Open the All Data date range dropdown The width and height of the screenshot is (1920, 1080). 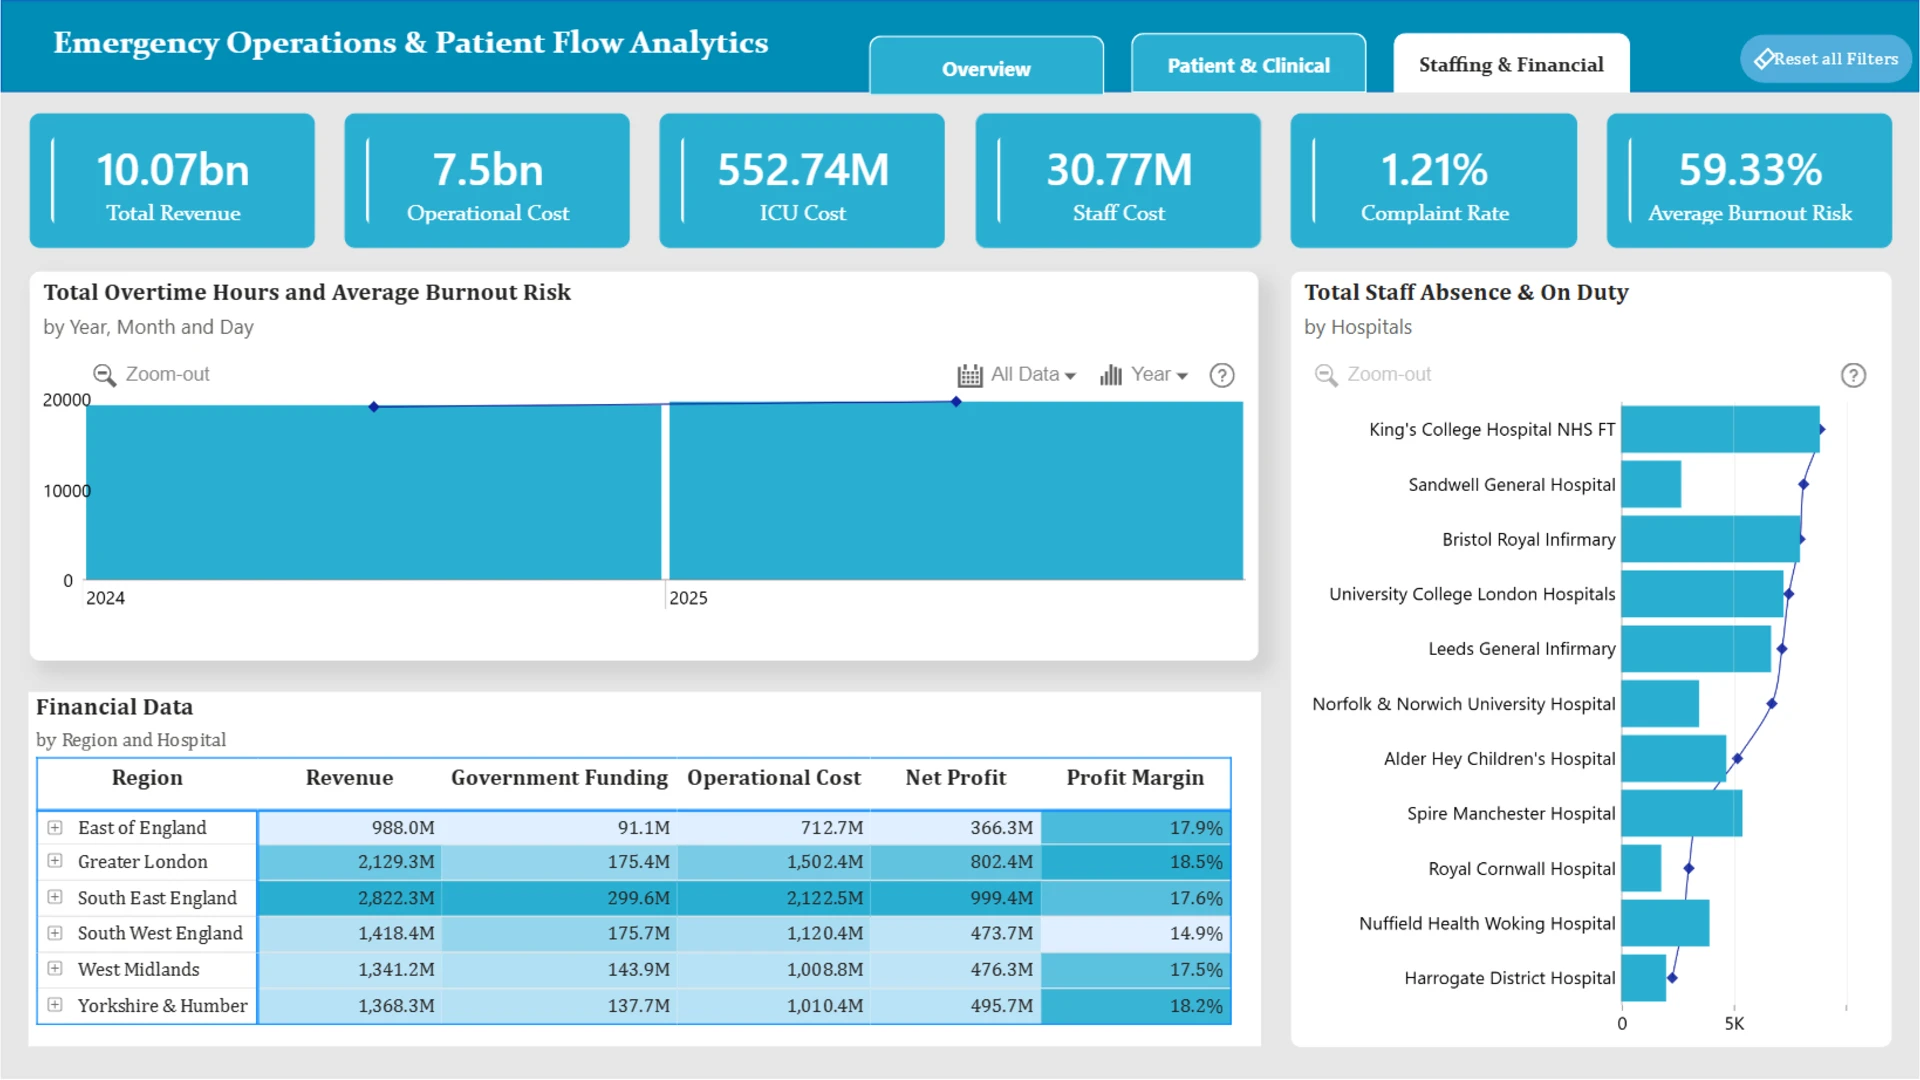pos(1033,374)
